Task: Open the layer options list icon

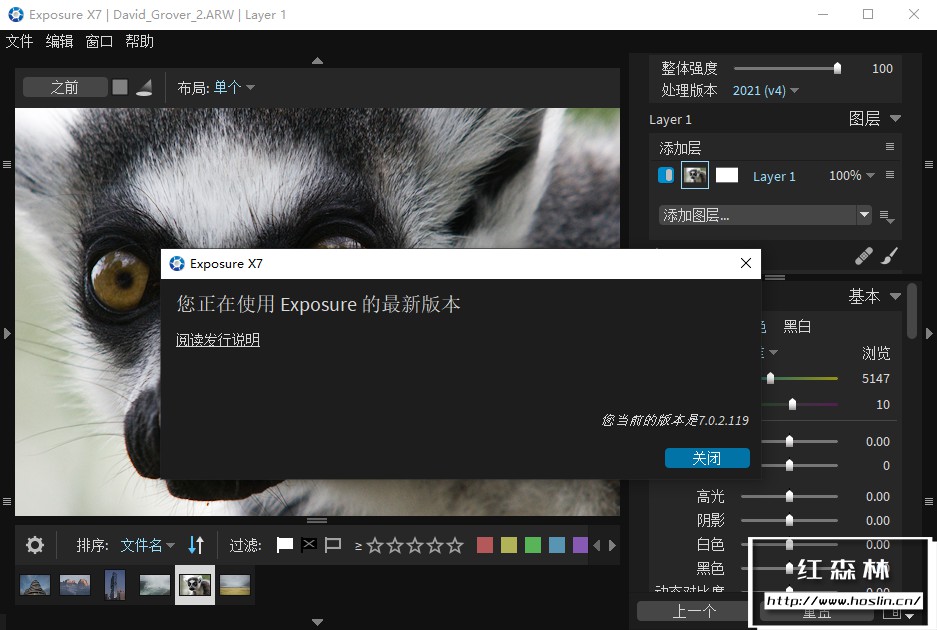Action: 887,216
